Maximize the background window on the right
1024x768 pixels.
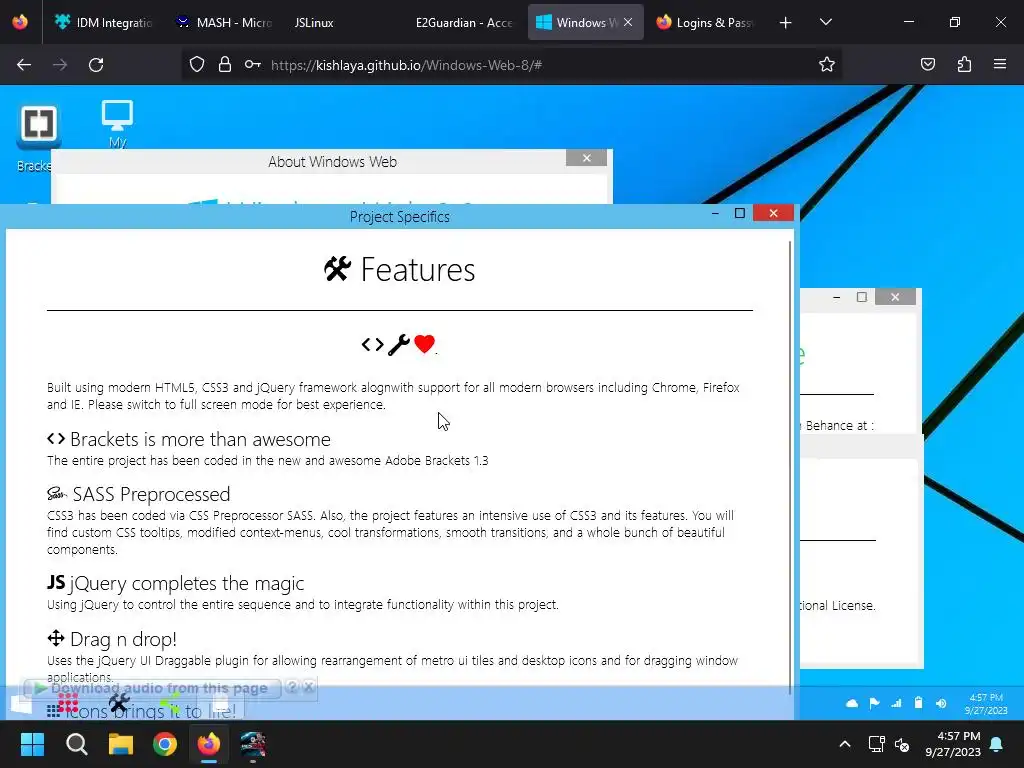point(862,297)
